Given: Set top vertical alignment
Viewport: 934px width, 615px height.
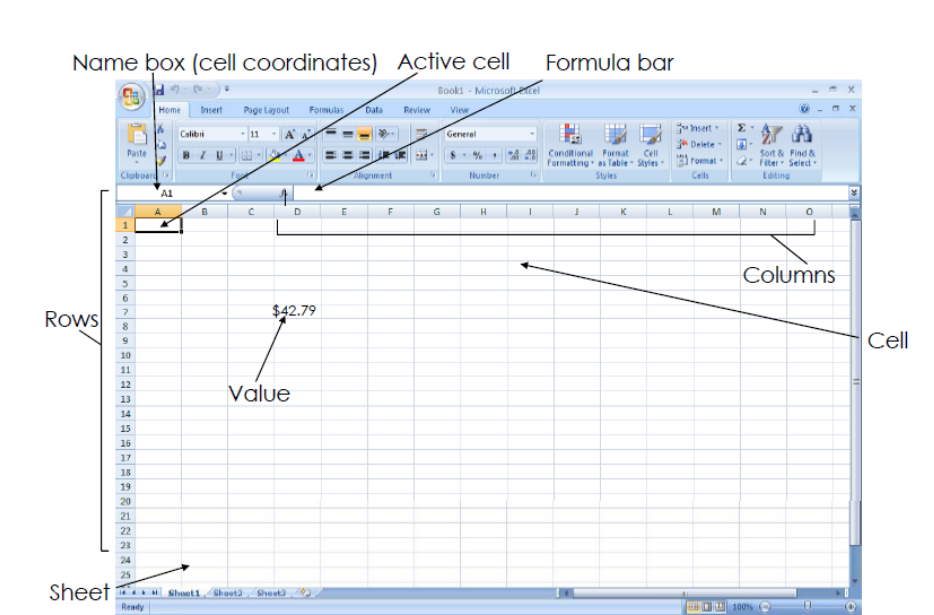Looking at the screenshot, I should coord(331,134).
